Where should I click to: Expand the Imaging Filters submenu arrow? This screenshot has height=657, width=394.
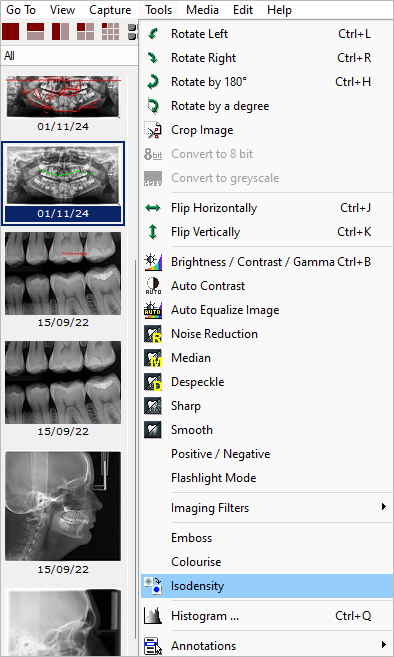point(383,507)
